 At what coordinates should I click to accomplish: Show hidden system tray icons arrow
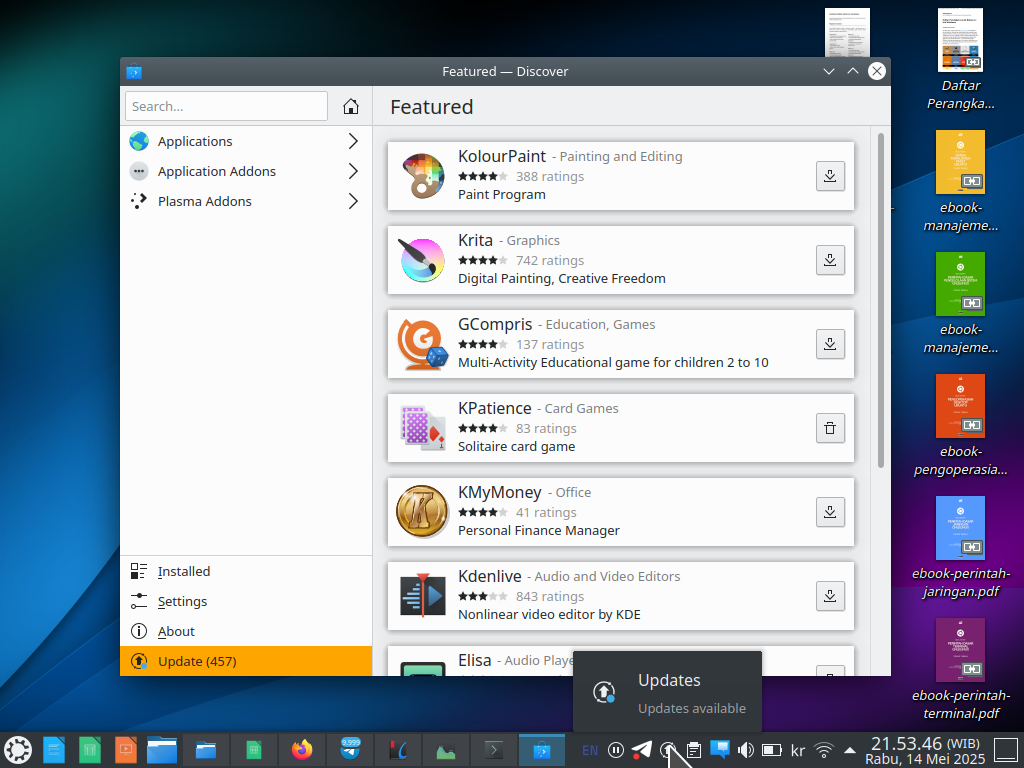pos(850,750)
